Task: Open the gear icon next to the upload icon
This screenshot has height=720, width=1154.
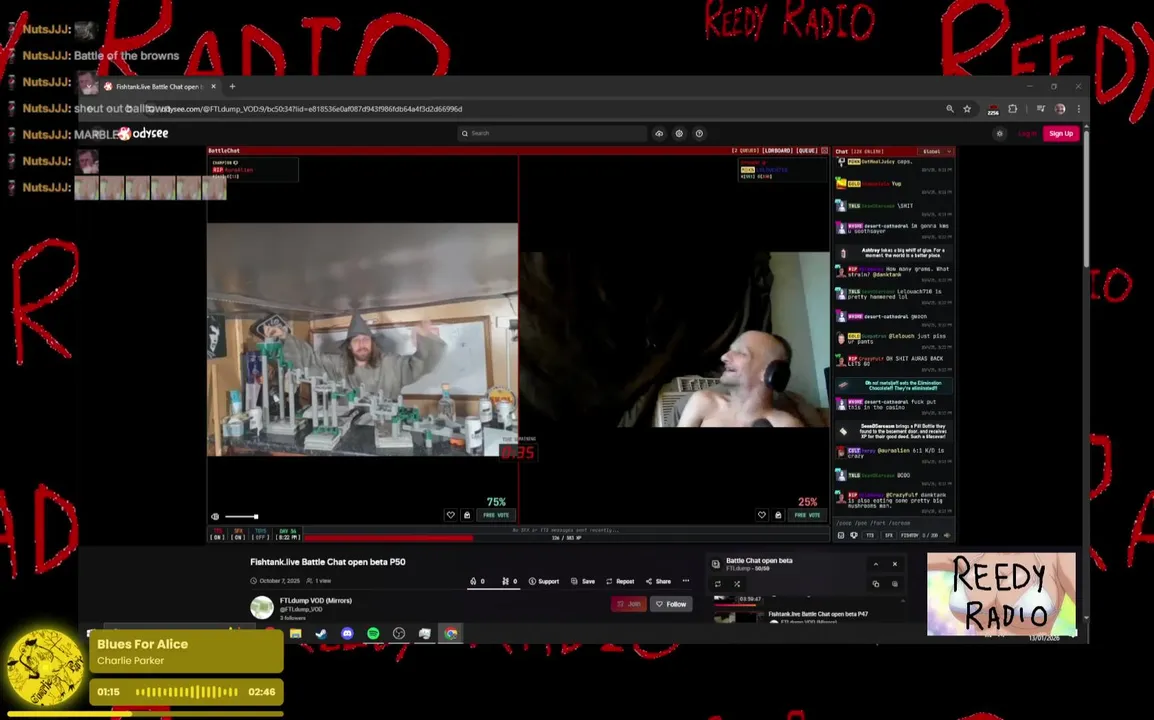Action: 679,133
